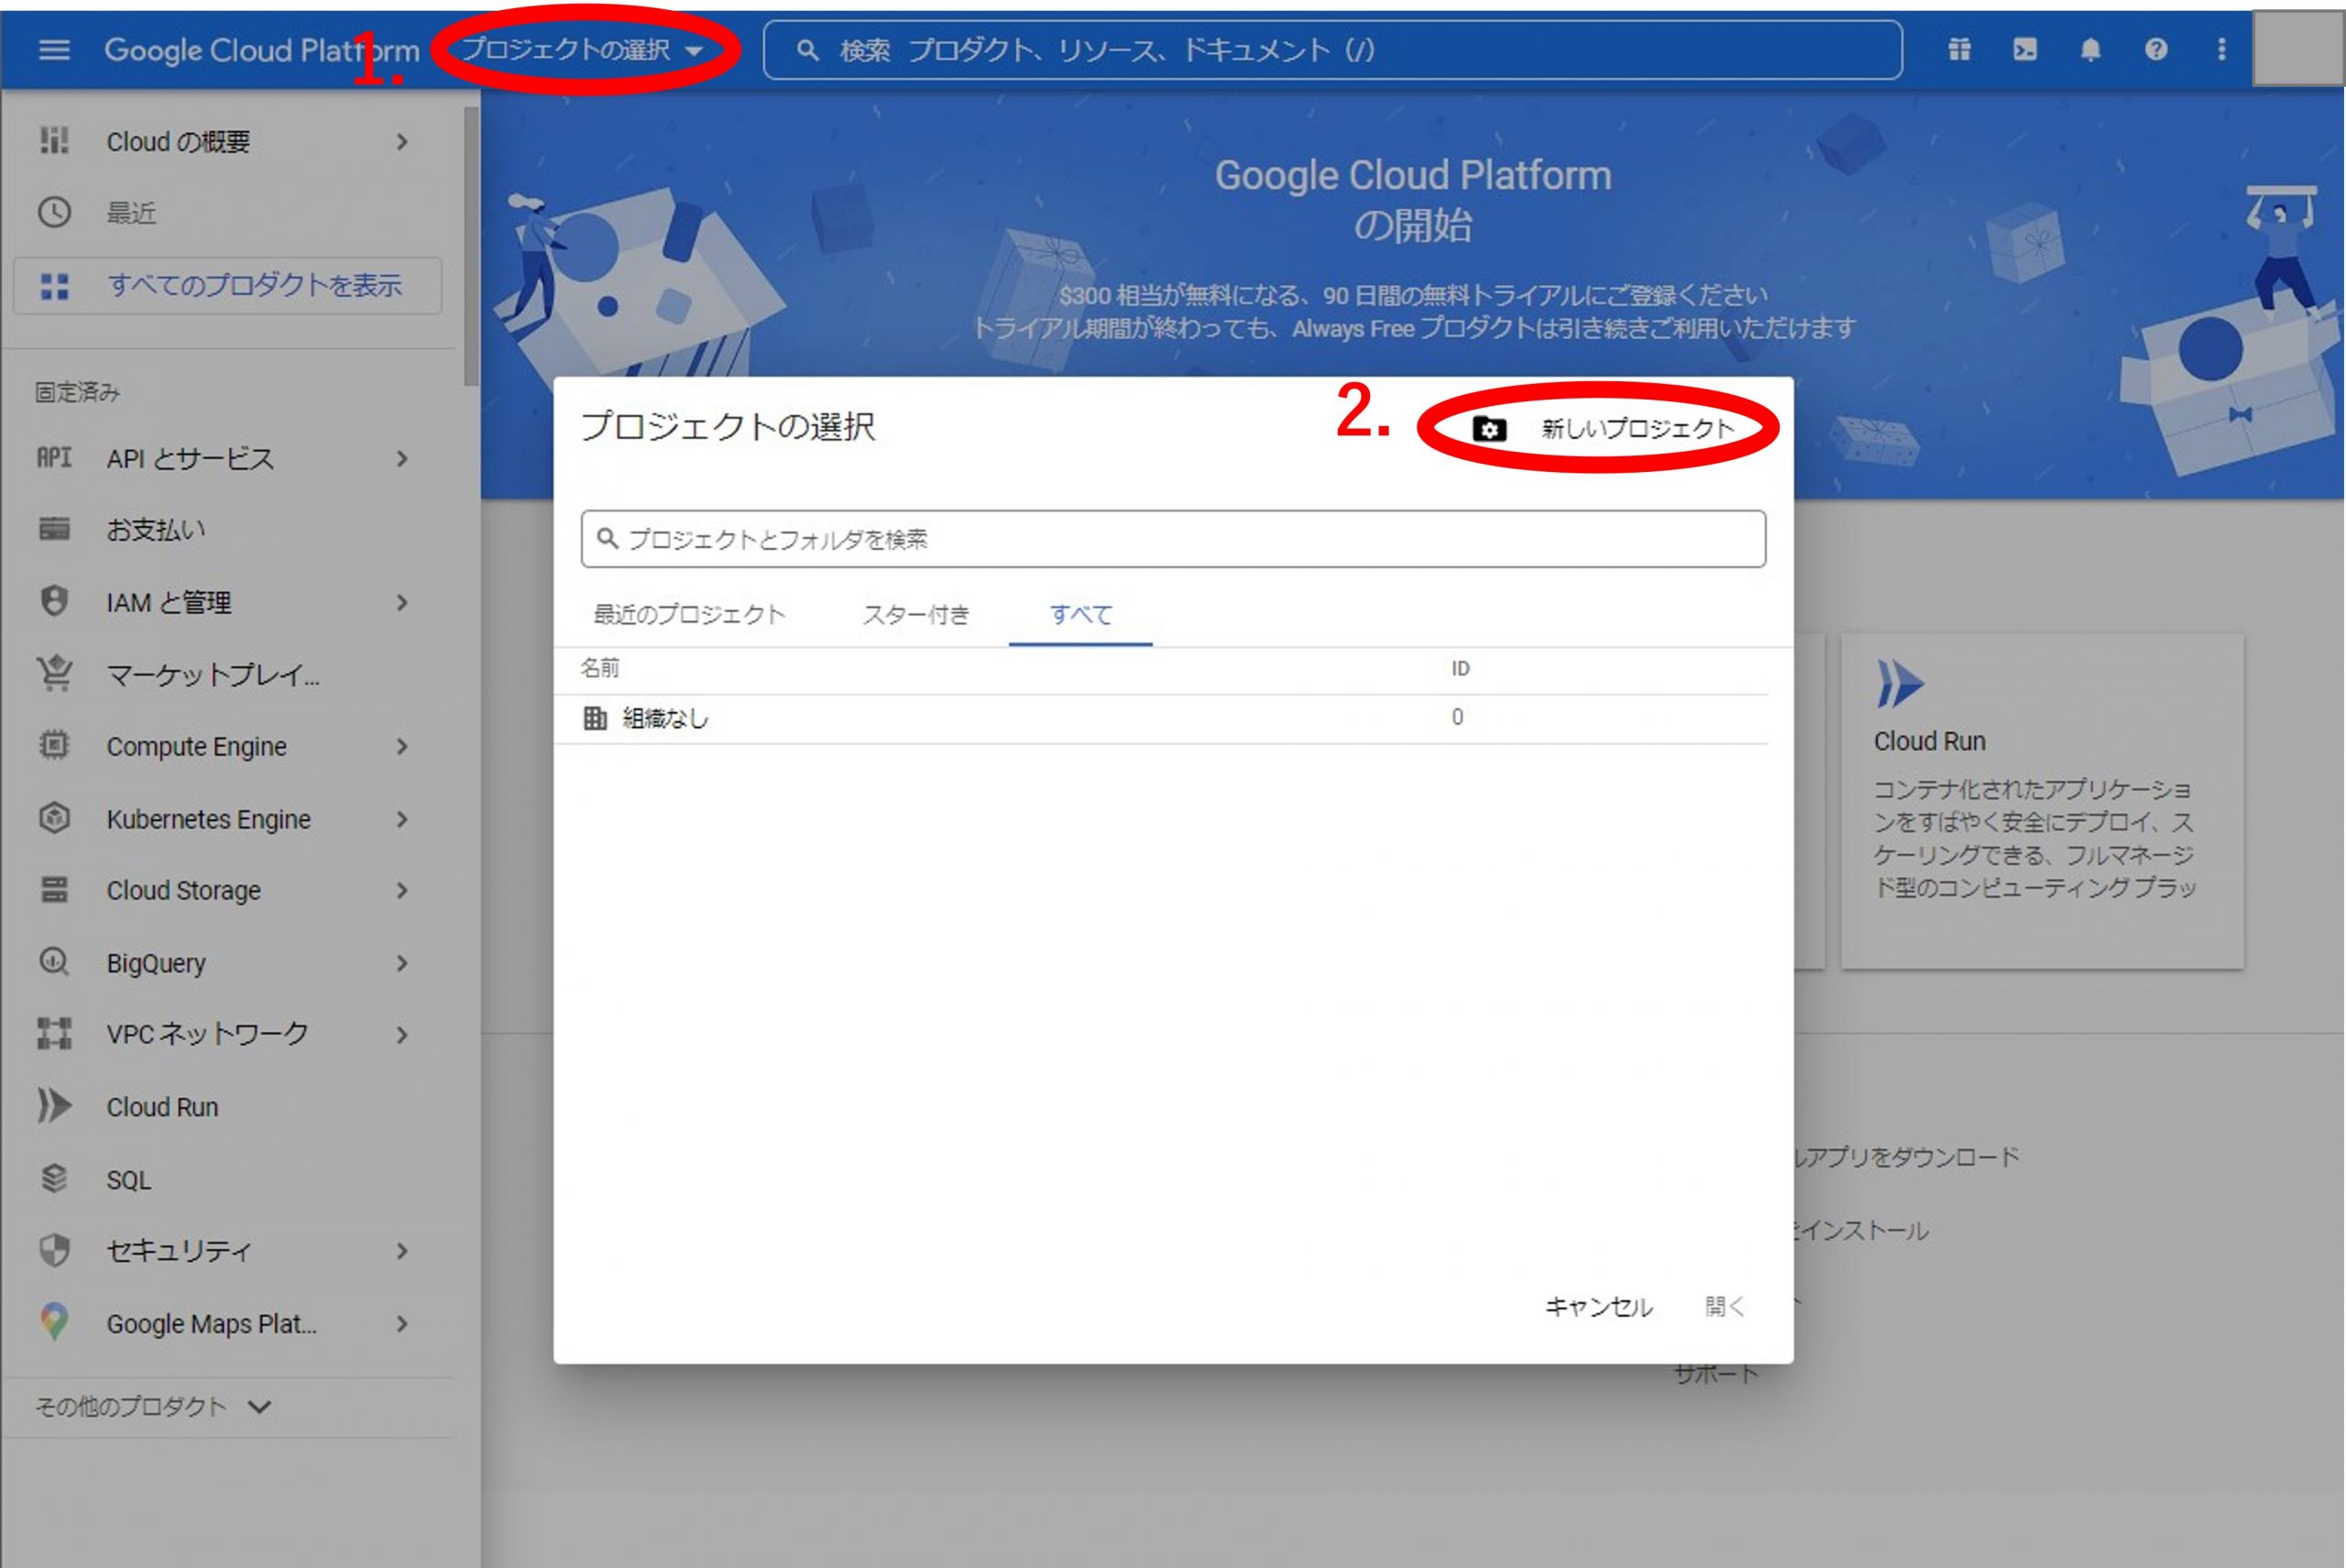2346x1568 pixels.
Task: Activate the Cloud Shell terminal icon
Action: [x=2025, y=49]
